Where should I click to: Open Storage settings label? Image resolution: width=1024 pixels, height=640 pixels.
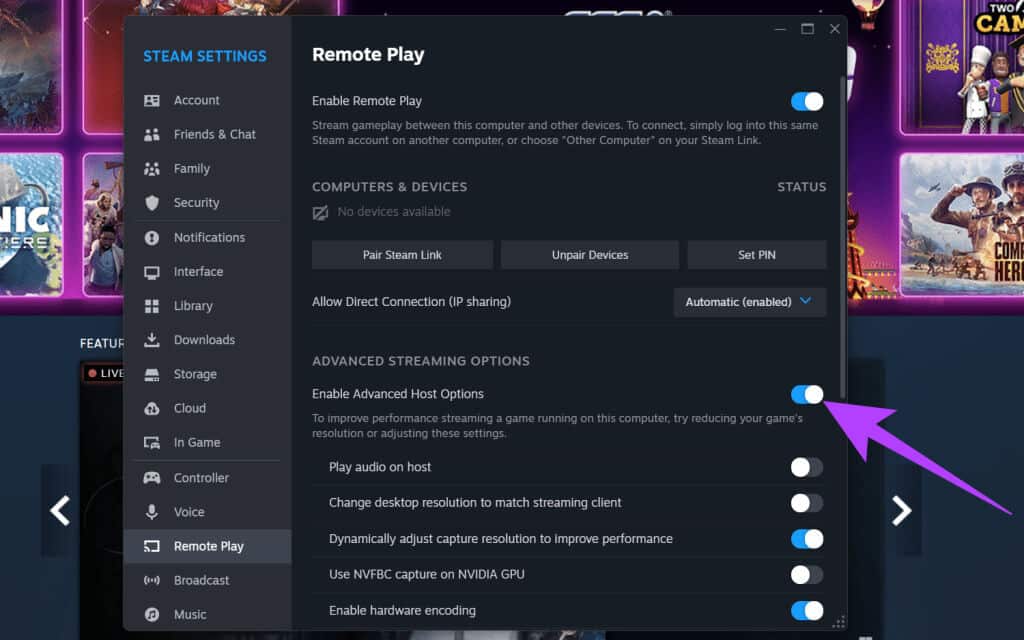195,374
